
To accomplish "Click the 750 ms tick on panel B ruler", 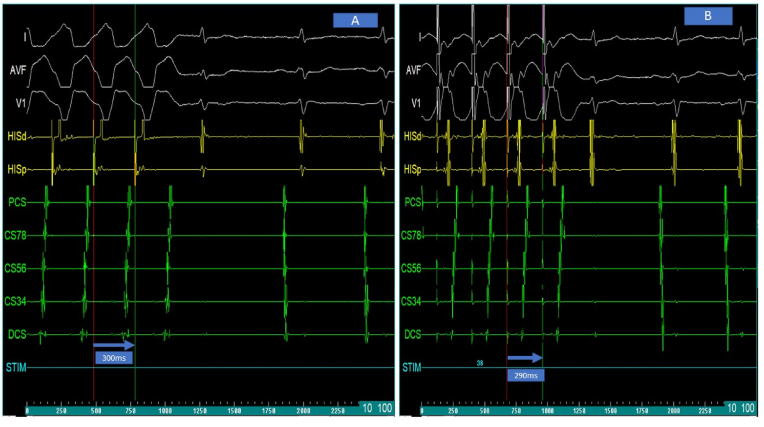I will click(516, 411).
